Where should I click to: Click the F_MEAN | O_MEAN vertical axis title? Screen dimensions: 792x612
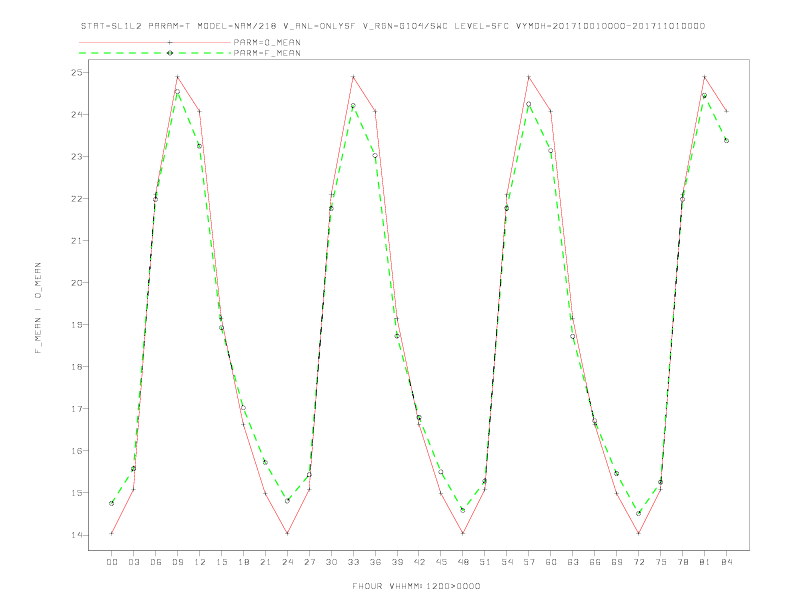(38, 308)
